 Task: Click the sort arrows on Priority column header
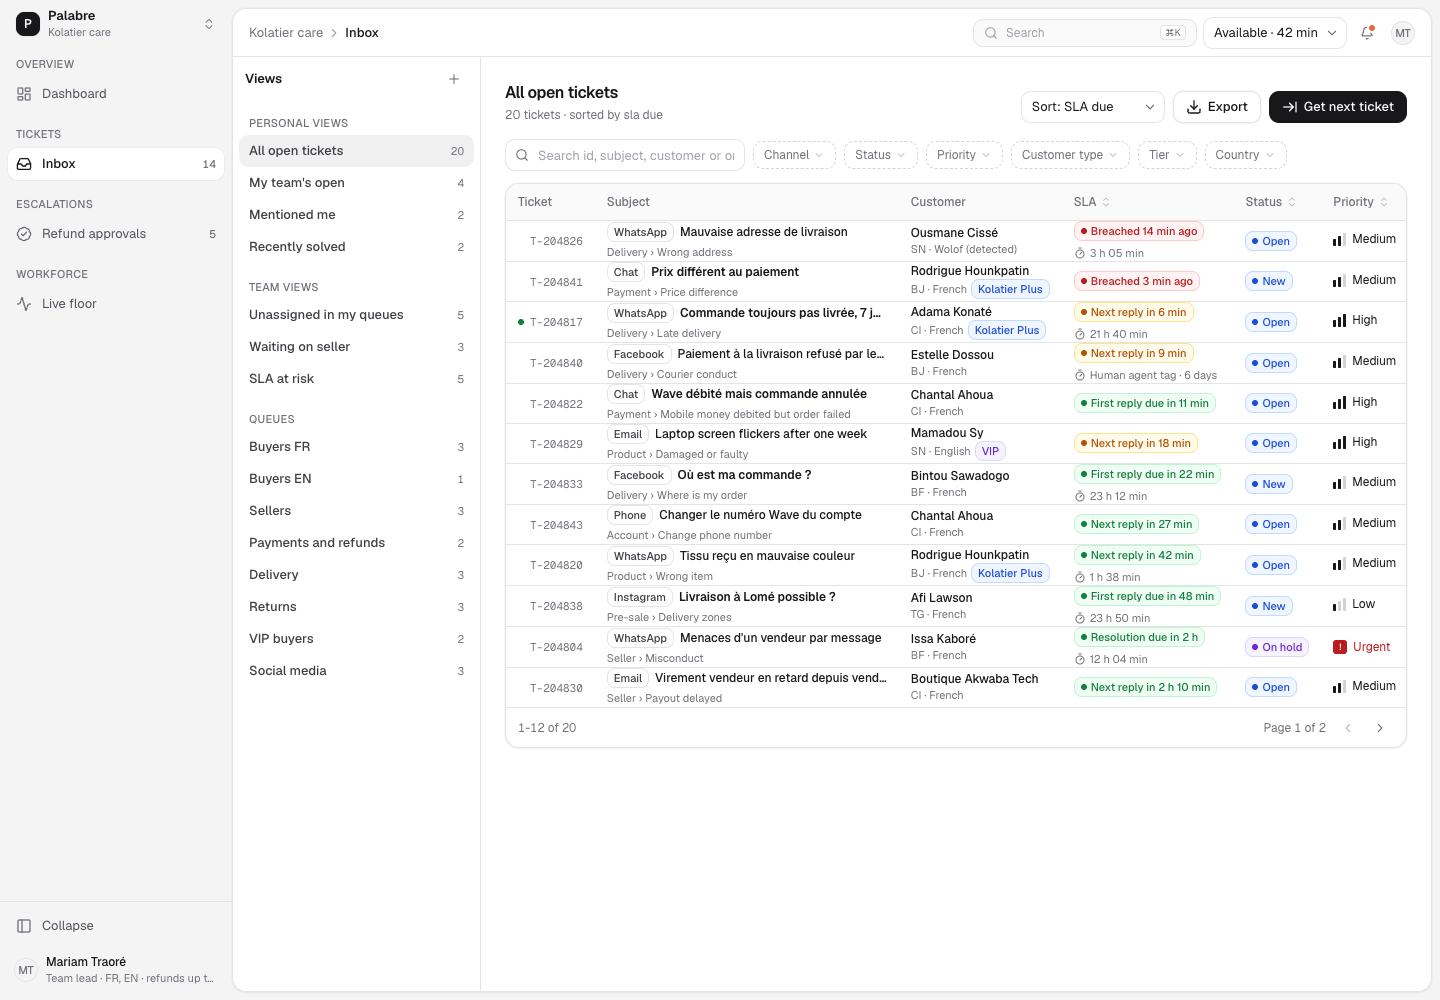(x=1384, y=202)
